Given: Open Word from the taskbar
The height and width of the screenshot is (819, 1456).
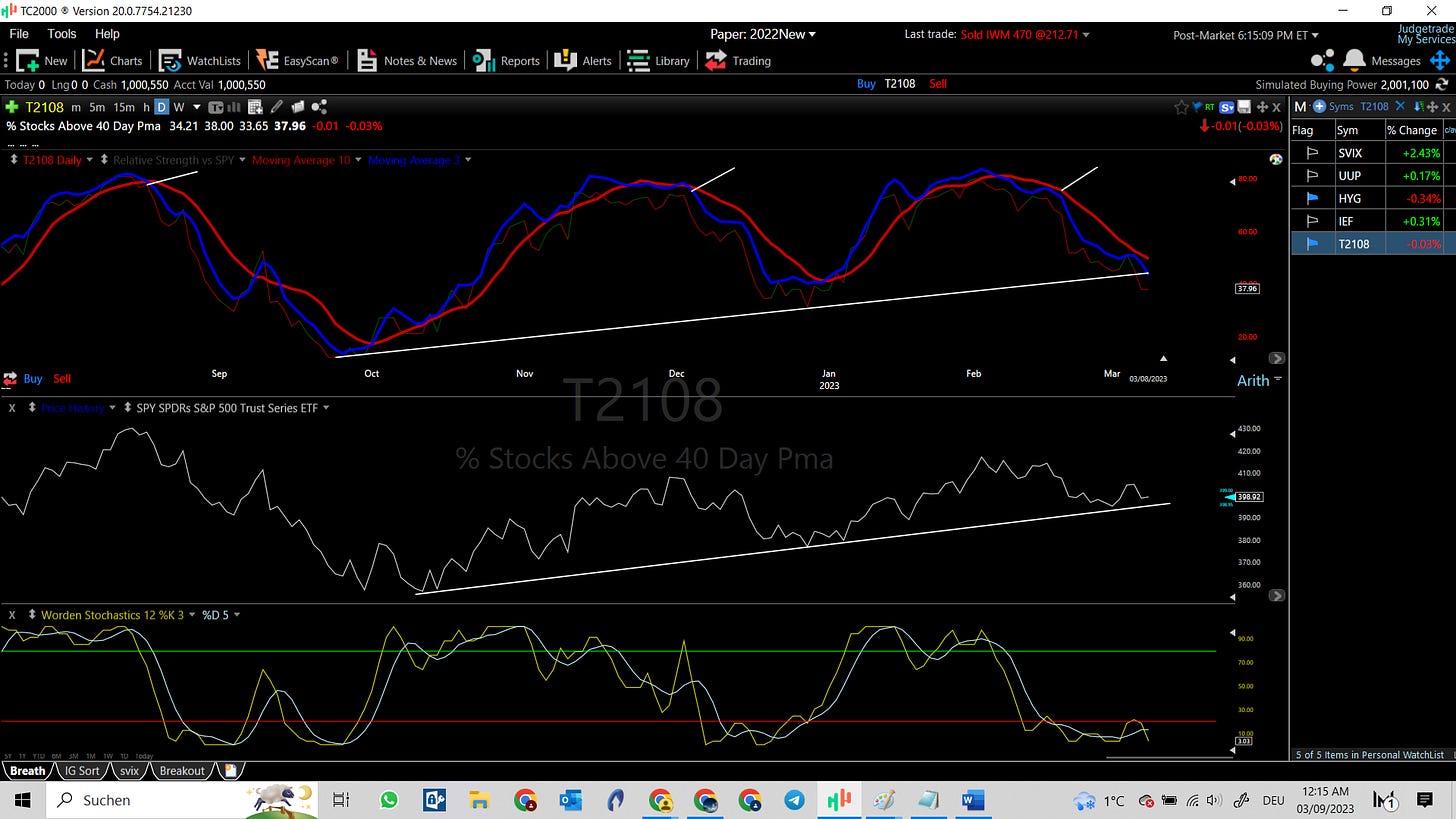Looking at the screenshot, I should [x=973, y=800].
